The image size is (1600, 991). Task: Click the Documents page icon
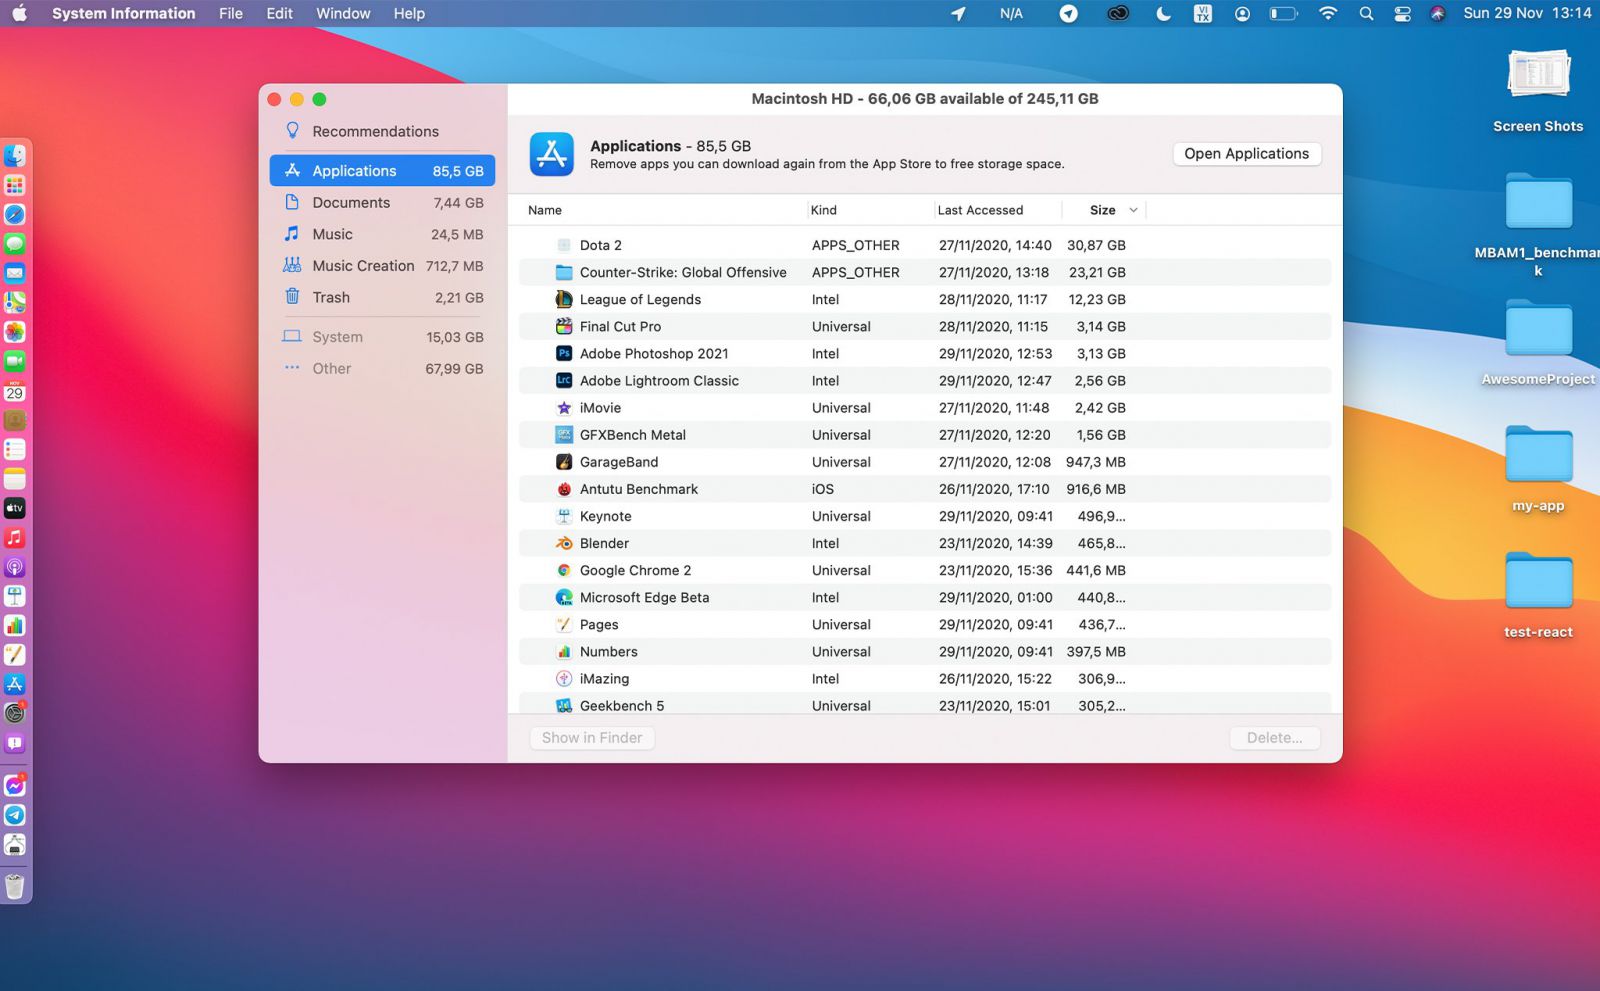pyautogui.click(x=292, y=202)
